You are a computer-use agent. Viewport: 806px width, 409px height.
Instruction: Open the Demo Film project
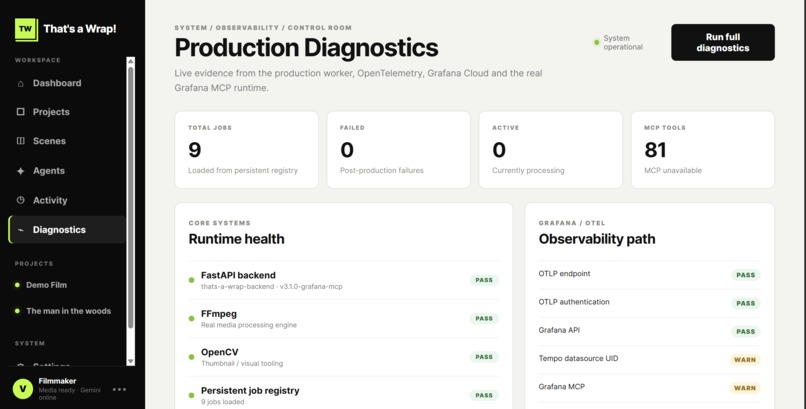46,285
